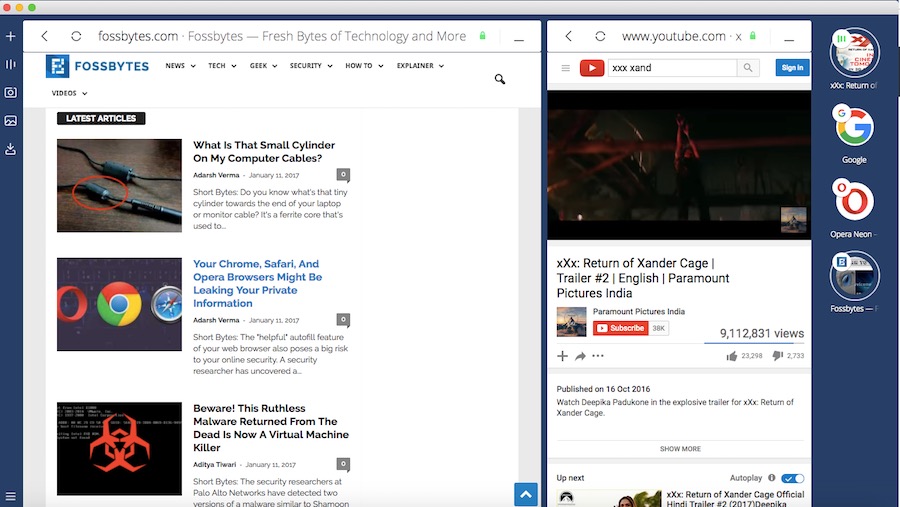Click the Add to playlist plus icon

click(562, 356)
